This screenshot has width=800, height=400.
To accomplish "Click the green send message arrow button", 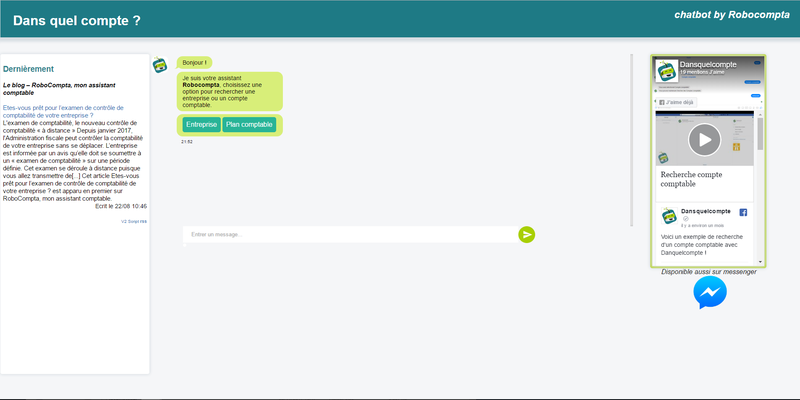I will 527,234.
